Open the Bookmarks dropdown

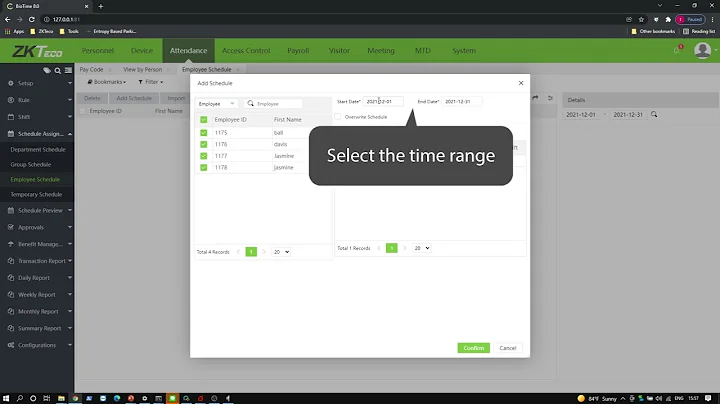107,82
